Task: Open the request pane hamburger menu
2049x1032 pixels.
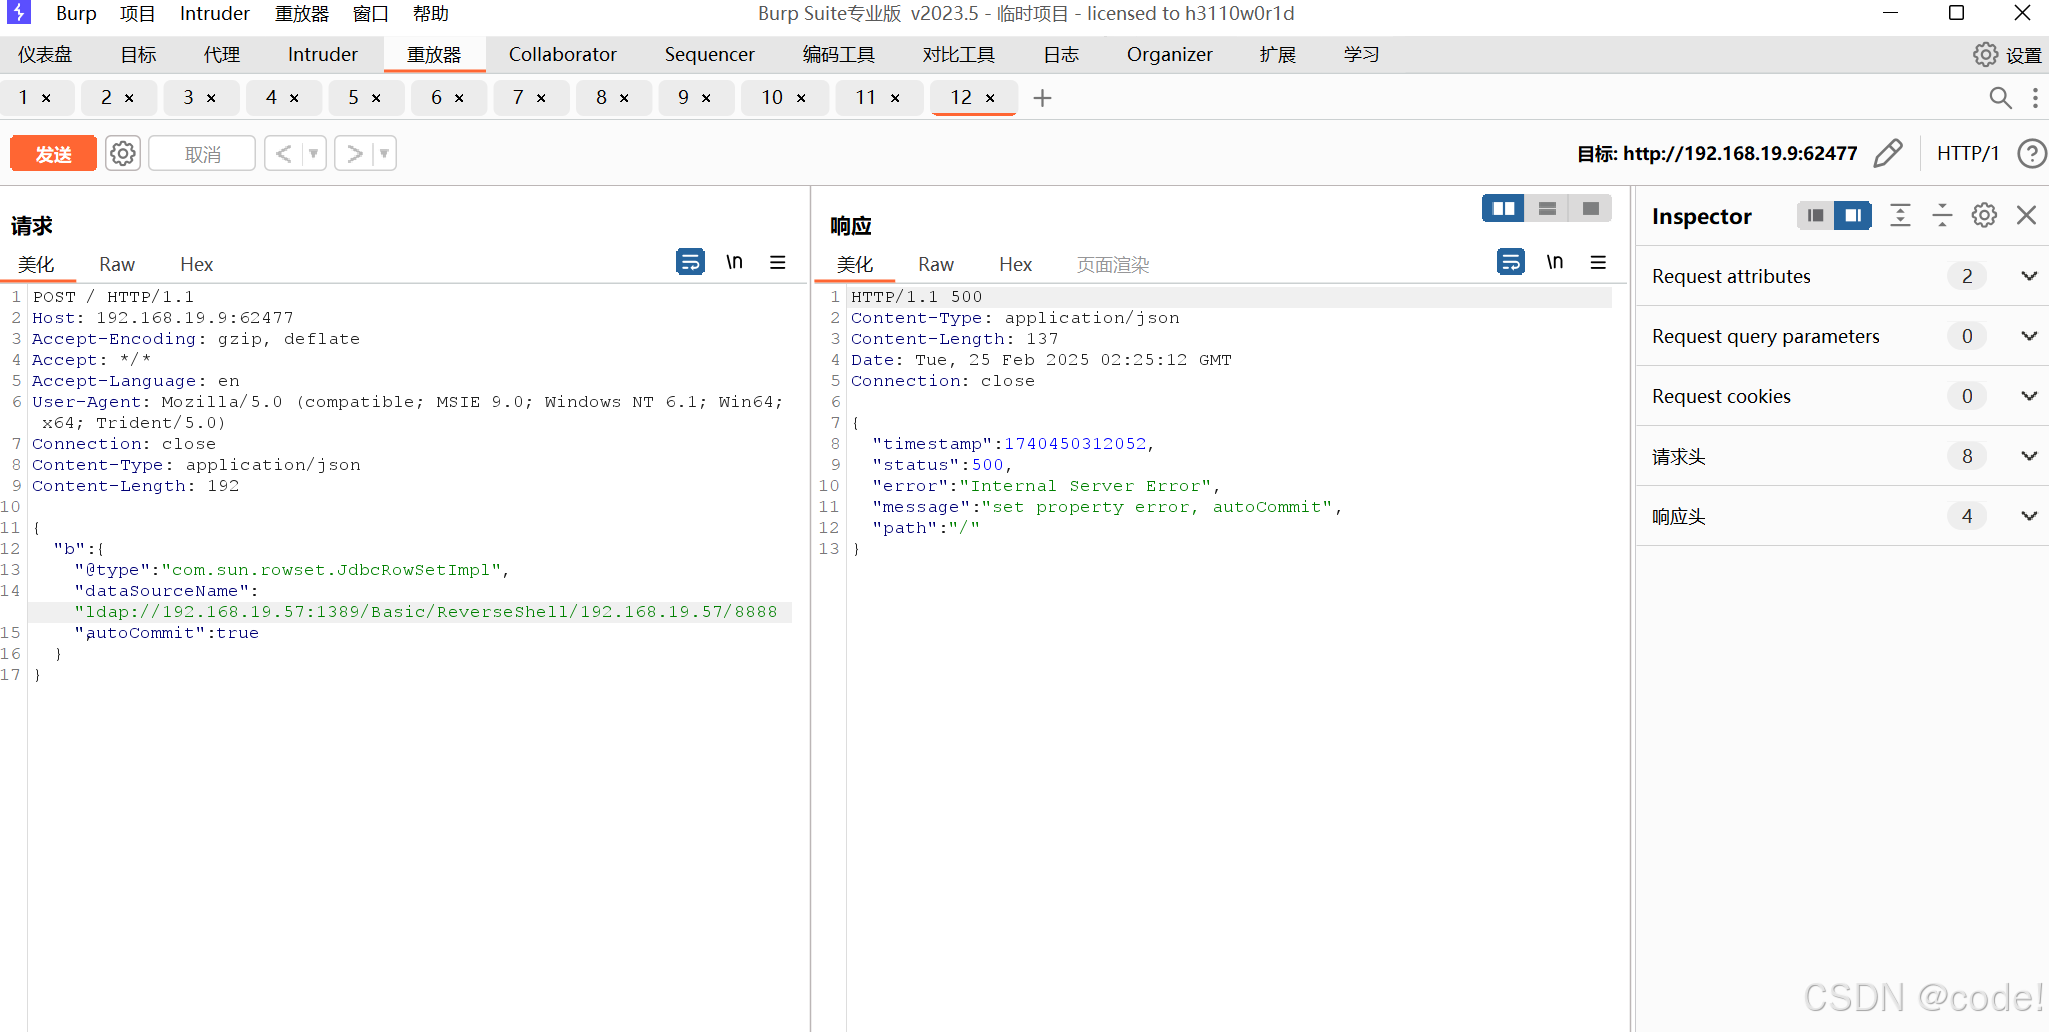Action: coord(777,262)
